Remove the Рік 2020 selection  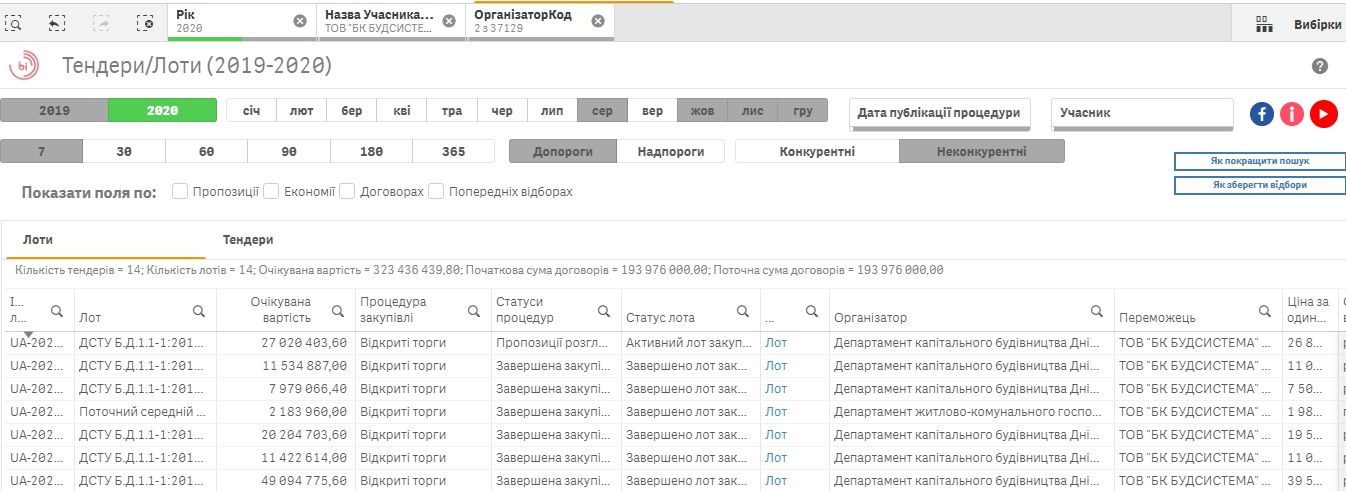(x=300, y=21)
